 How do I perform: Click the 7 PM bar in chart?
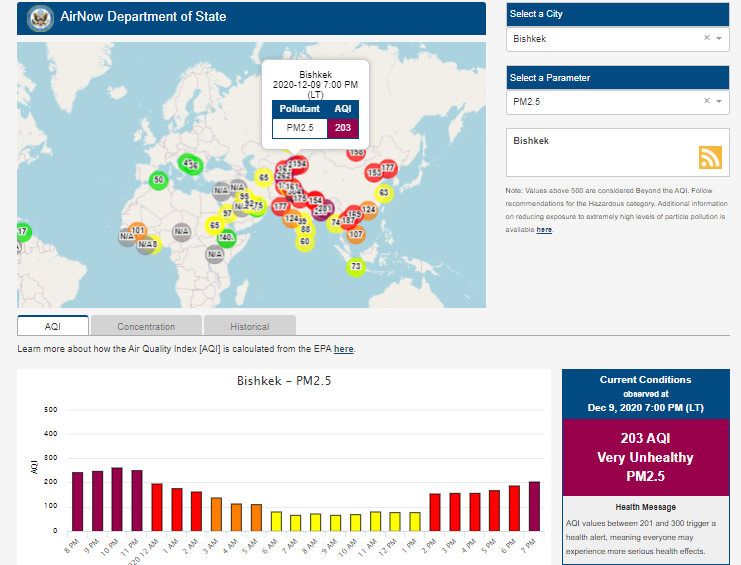(533, 506)
